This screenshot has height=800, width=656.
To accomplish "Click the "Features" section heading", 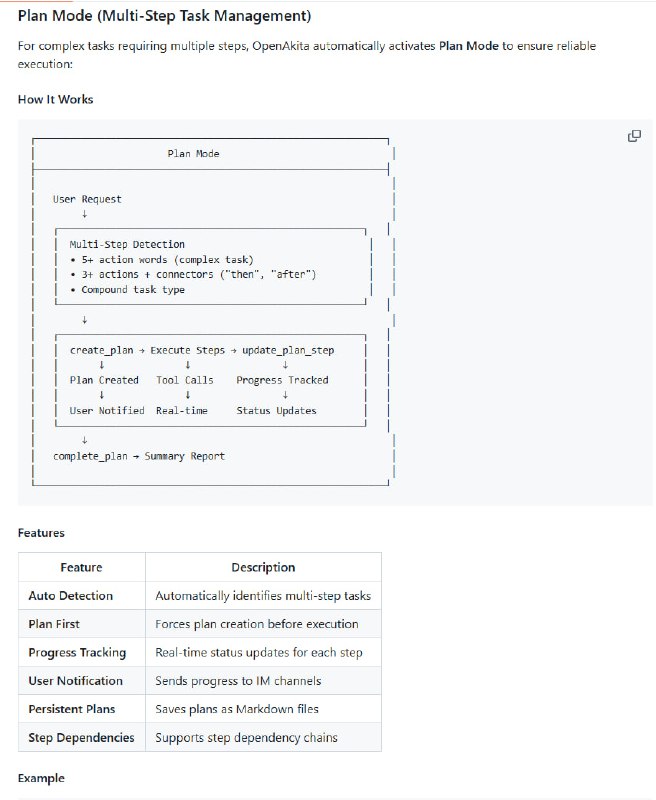I will pos(41,533).
